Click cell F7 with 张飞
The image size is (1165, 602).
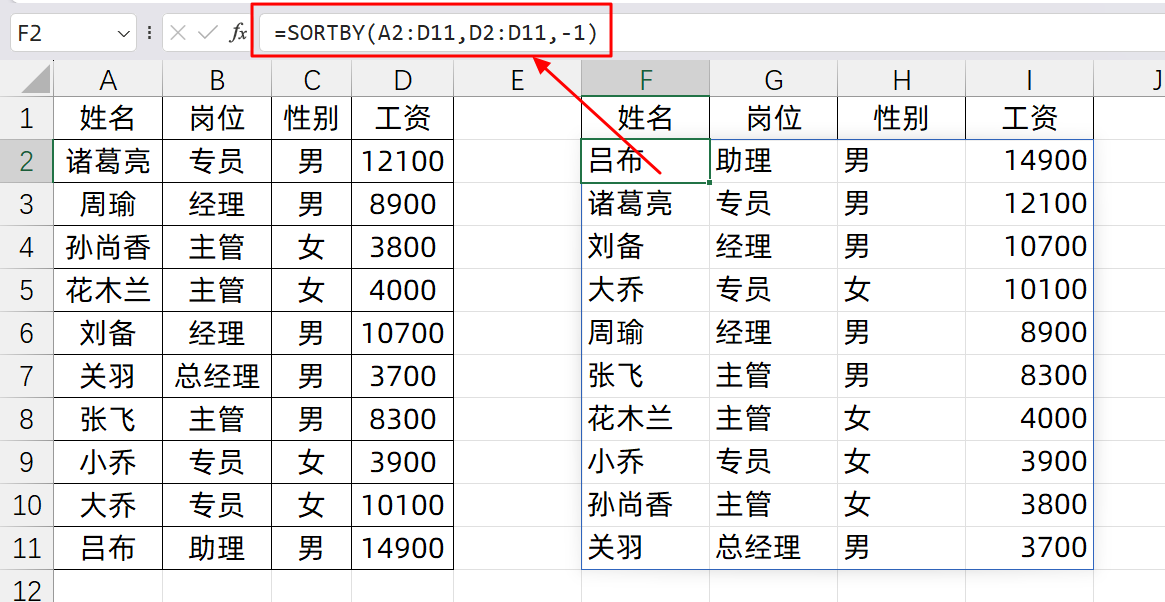point(646,376)
